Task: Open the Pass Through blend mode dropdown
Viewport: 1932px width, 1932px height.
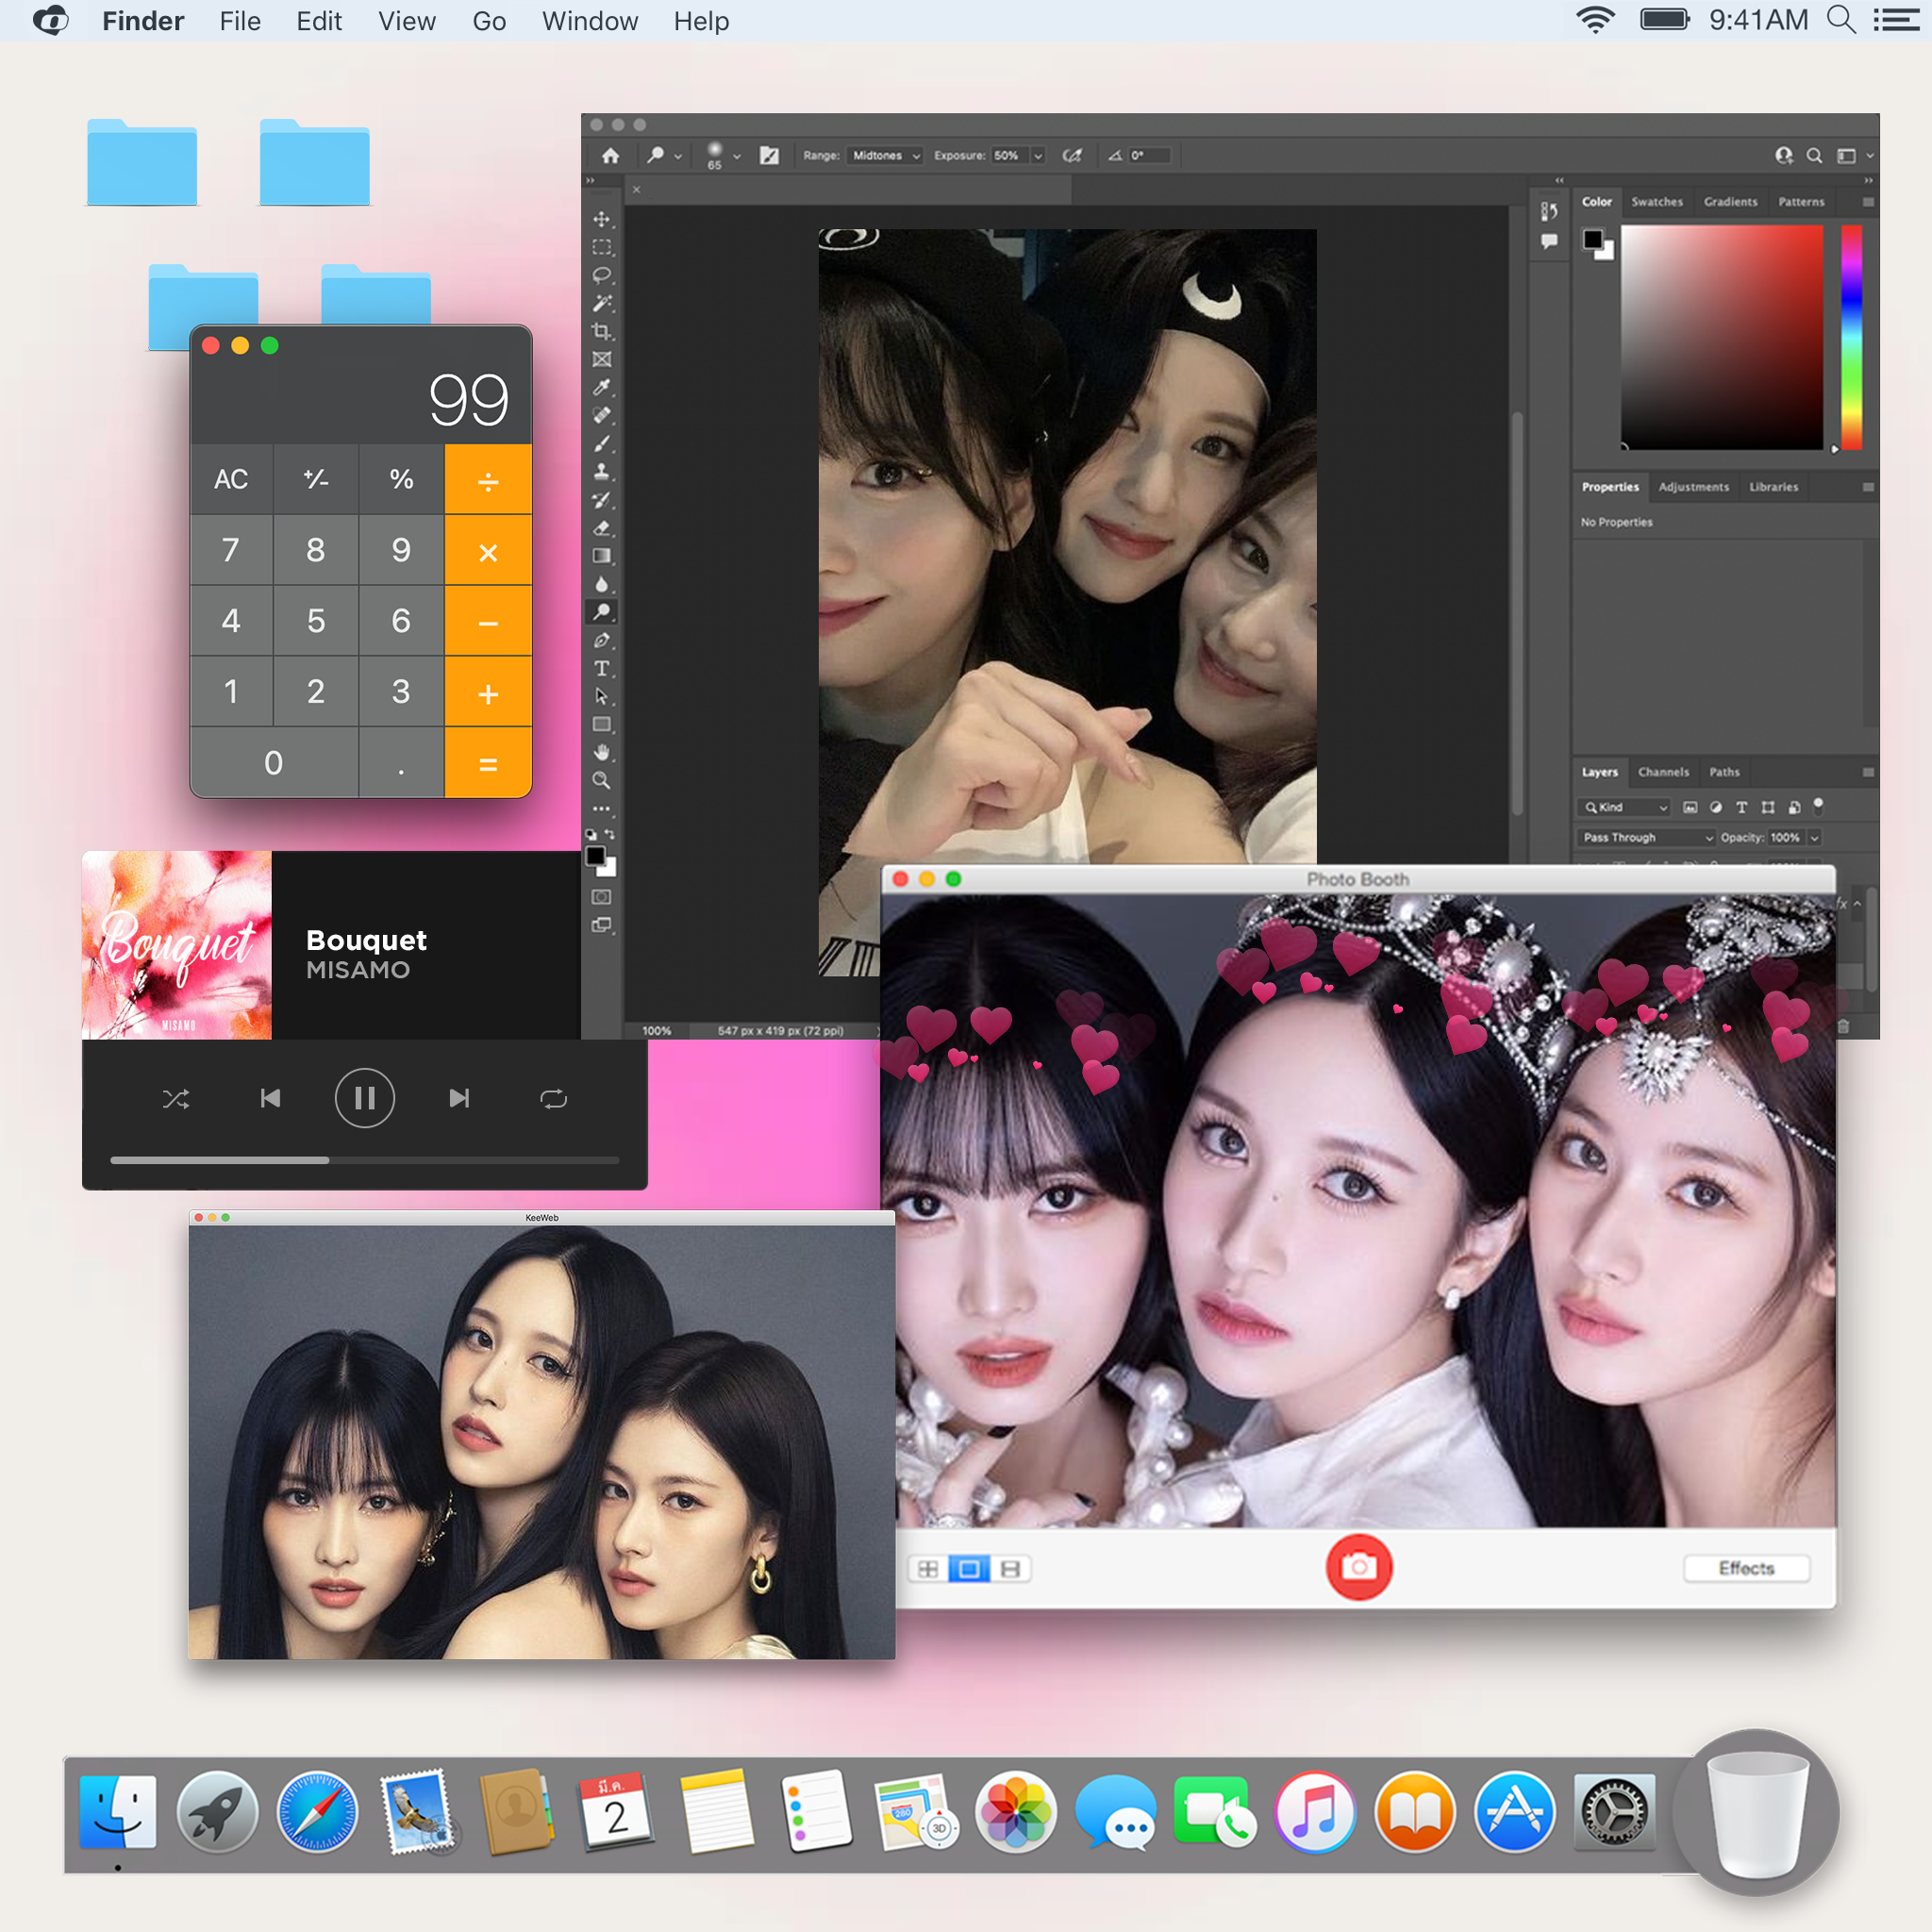Action: pyautogui.click(x=1647, y=837)
